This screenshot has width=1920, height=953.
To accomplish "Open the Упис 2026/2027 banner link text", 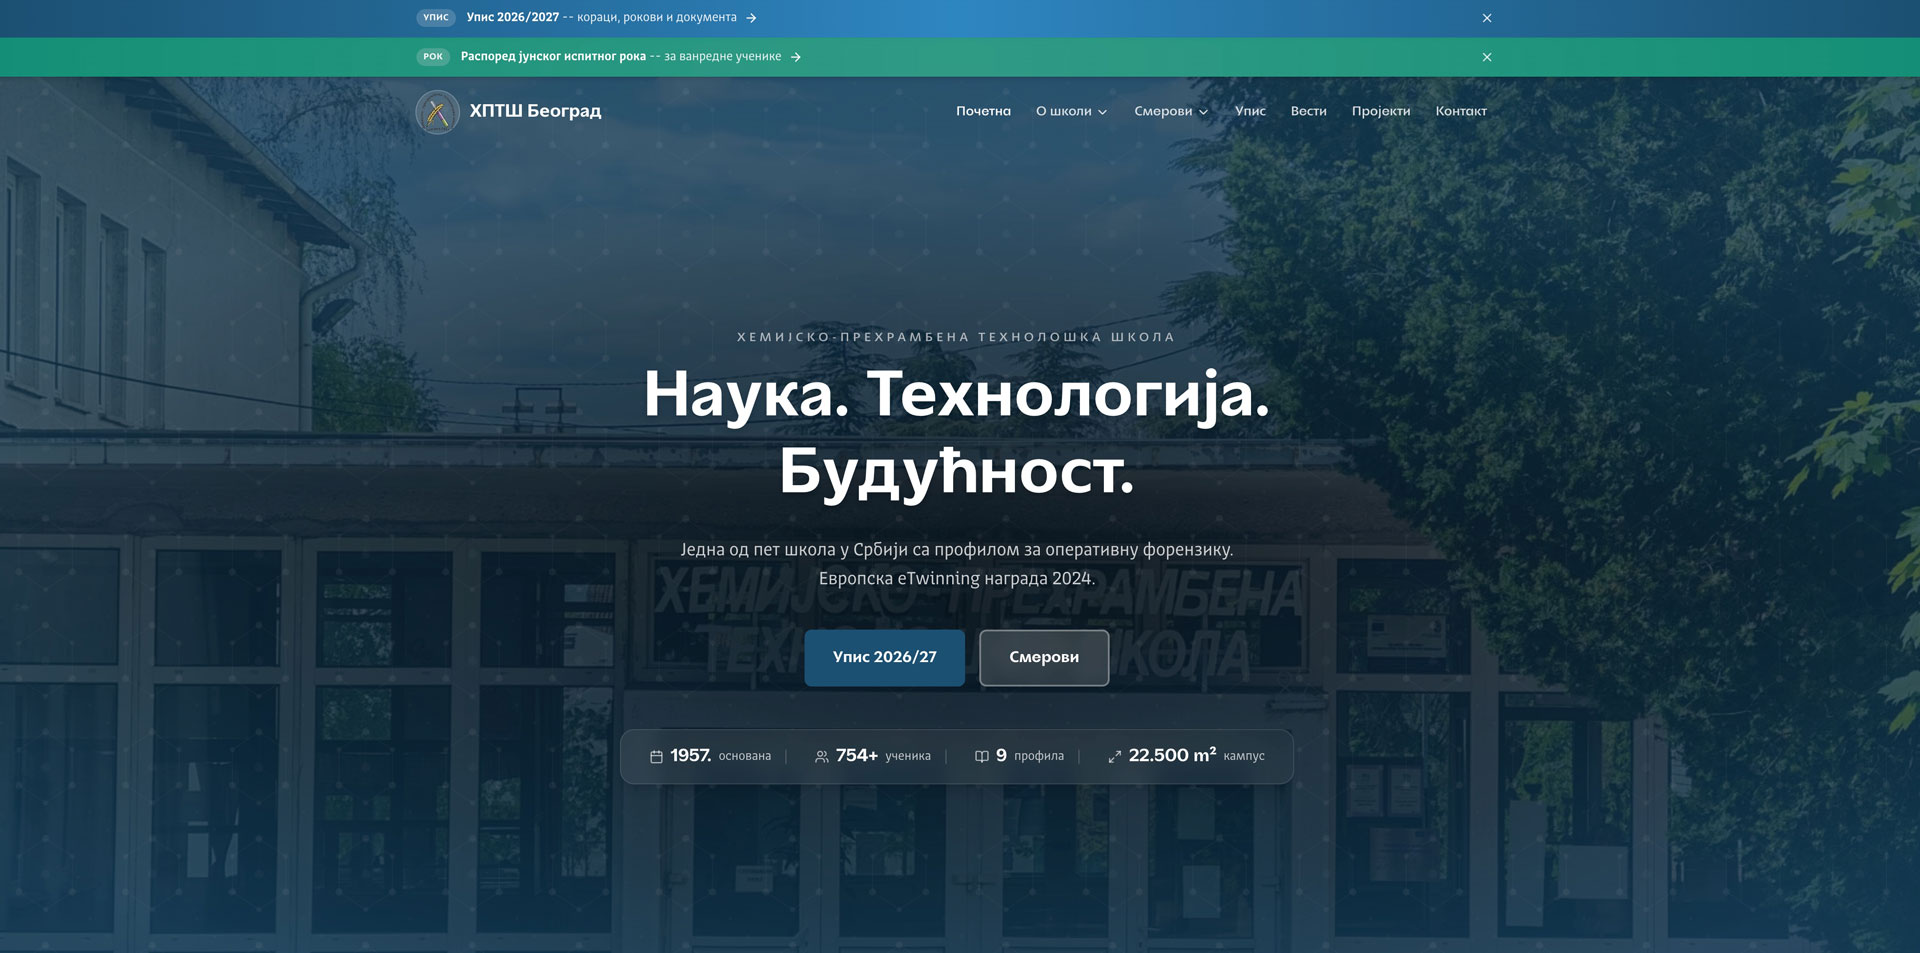I will point(601,17).
